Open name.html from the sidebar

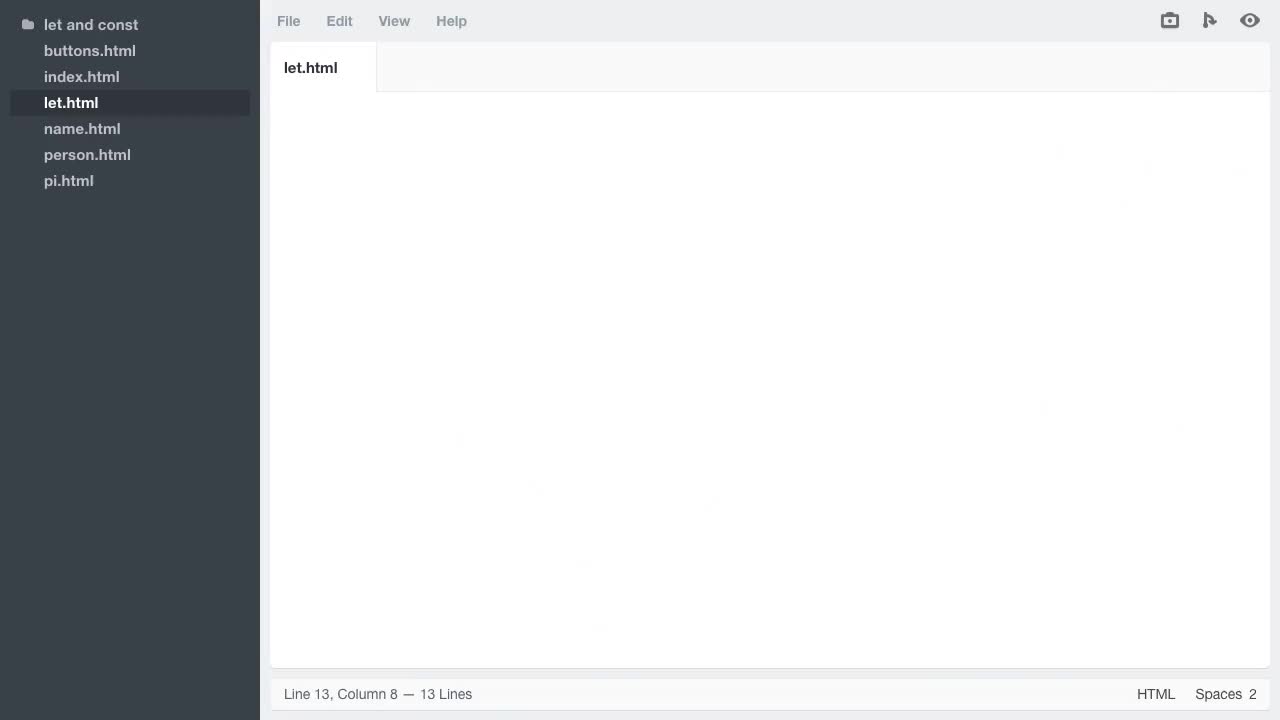tap(82, 128)
